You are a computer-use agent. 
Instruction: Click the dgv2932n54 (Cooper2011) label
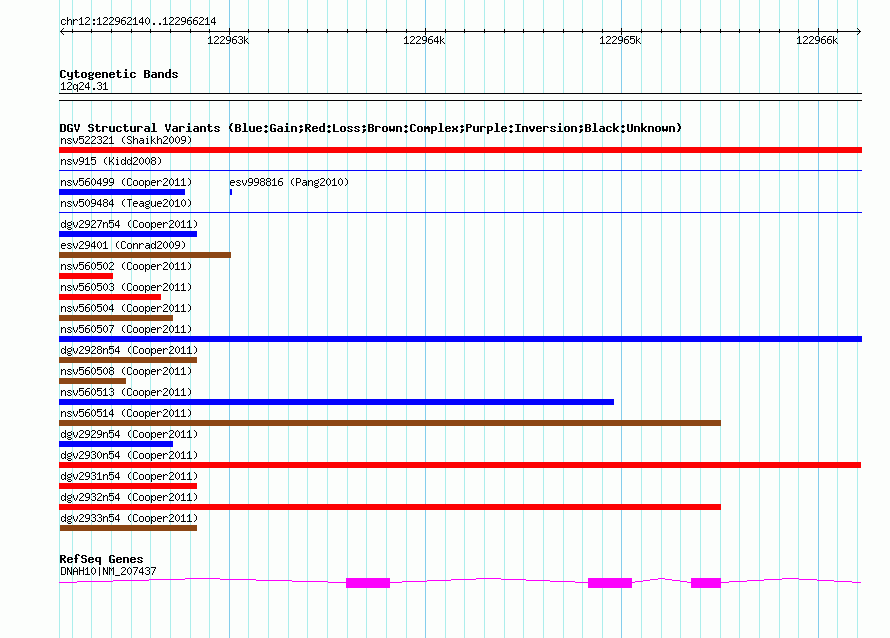pyautogui.click(x=129, y=497)
